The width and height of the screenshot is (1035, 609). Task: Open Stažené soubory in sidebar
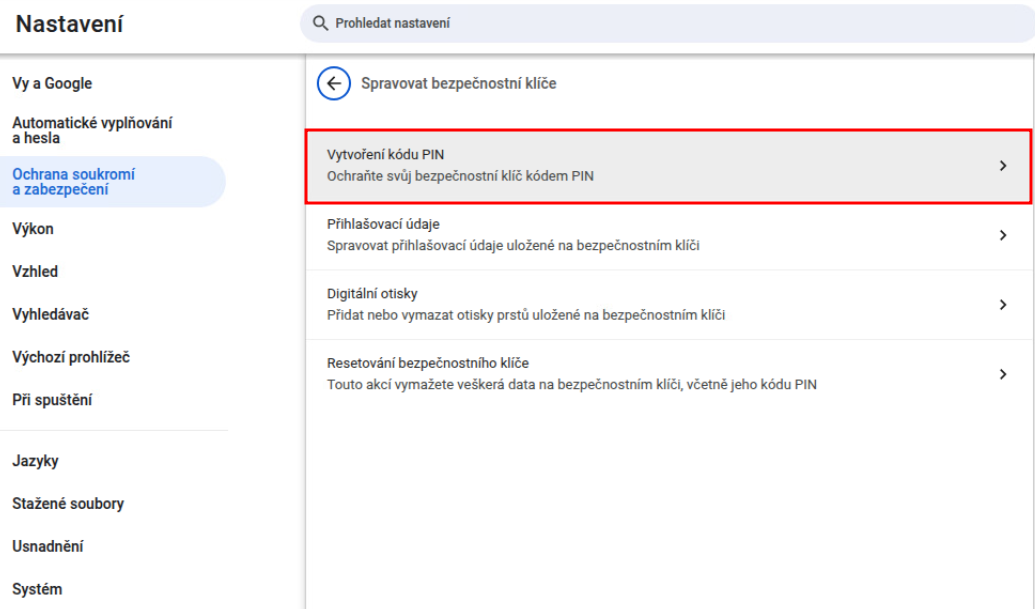(68, 504)
